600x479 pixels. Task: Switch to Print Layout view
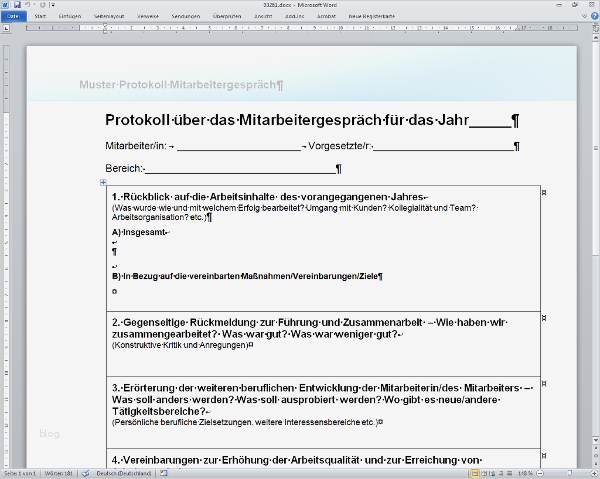click(475, 474)
